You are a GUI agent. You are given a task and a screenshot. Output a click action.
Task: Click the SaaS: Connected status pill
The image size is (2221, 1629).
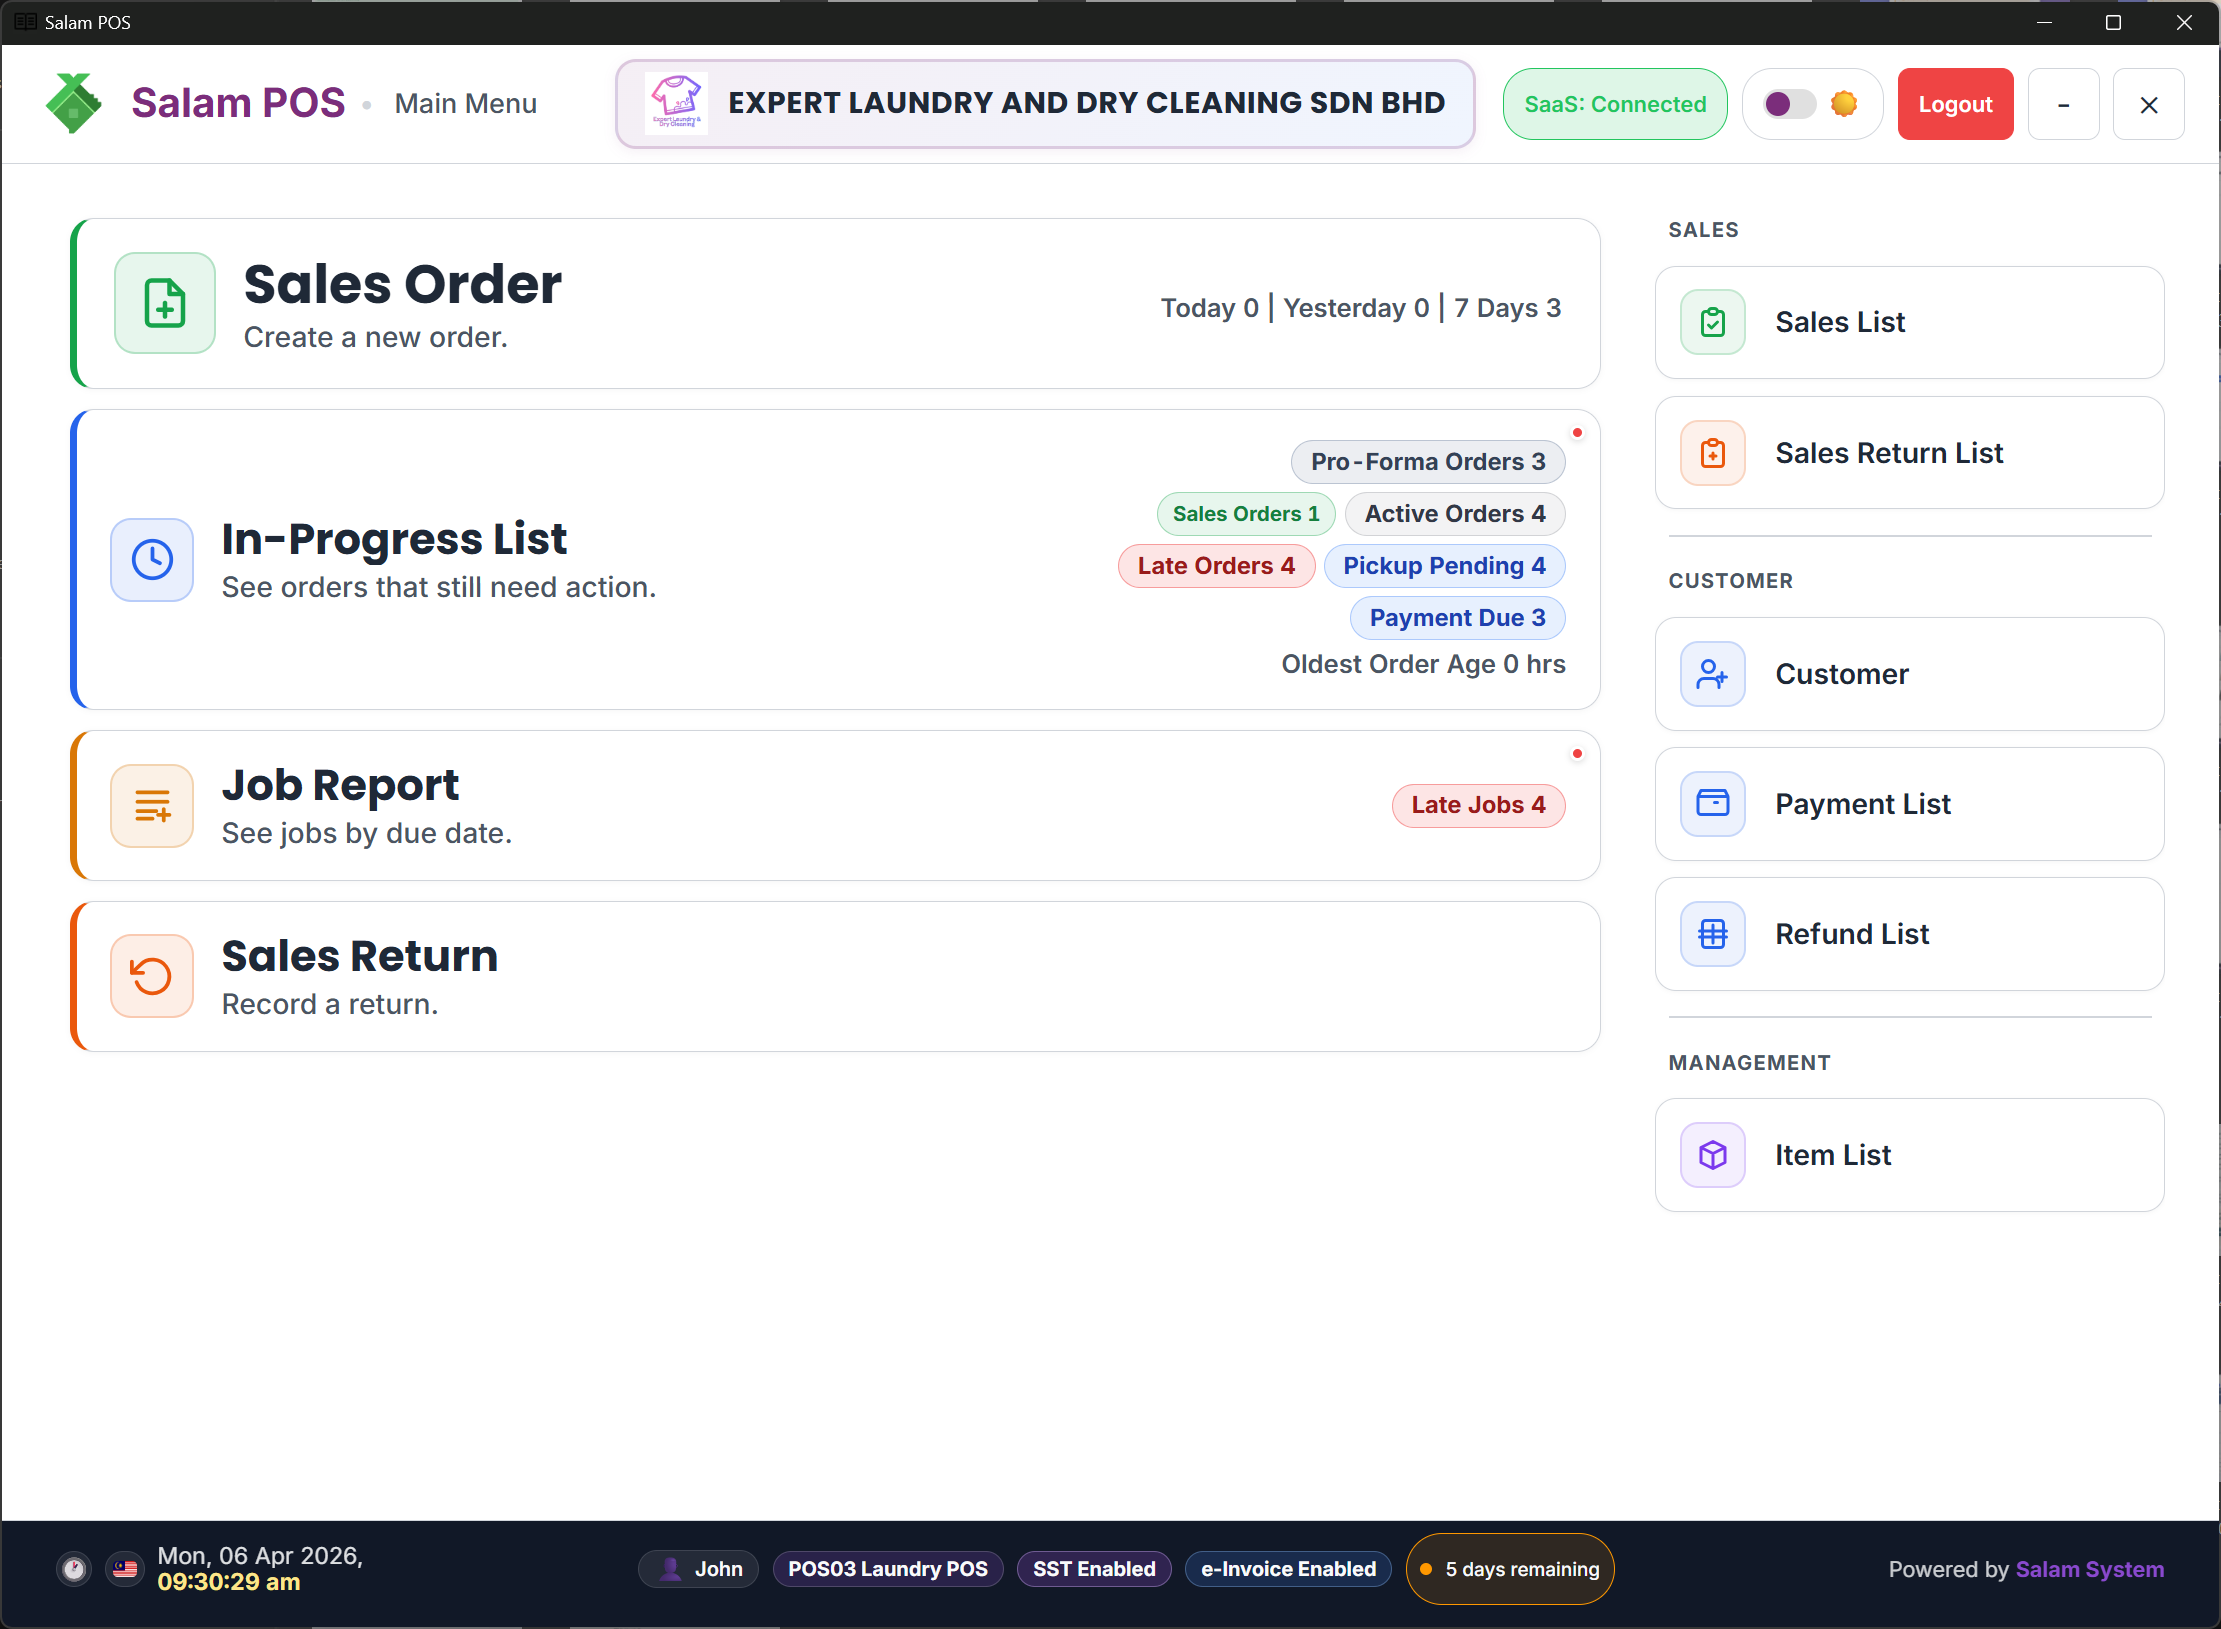pos(1615,104)
